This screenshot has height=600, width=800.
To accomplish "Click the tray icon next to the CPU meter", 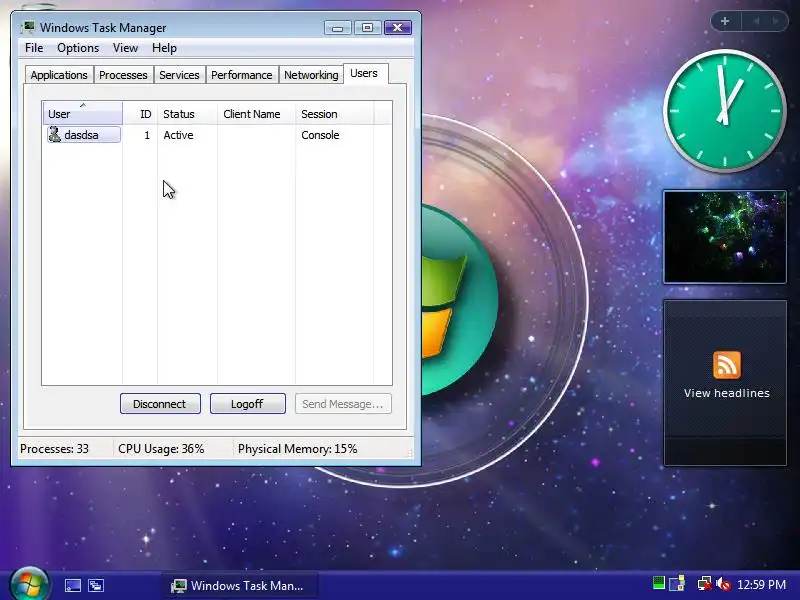I will 677,583.
